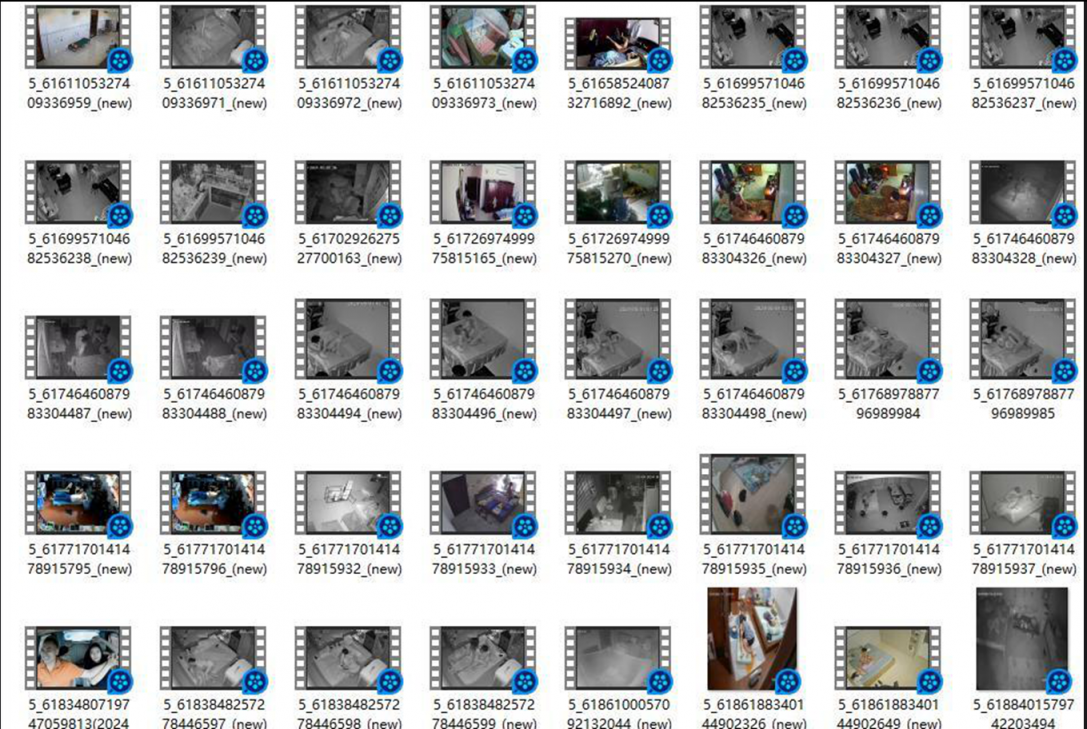Screen dimensions: 1087x729
Task: Select thumbnail of file ending in 42203494
Action: [x=1023, y=640]
